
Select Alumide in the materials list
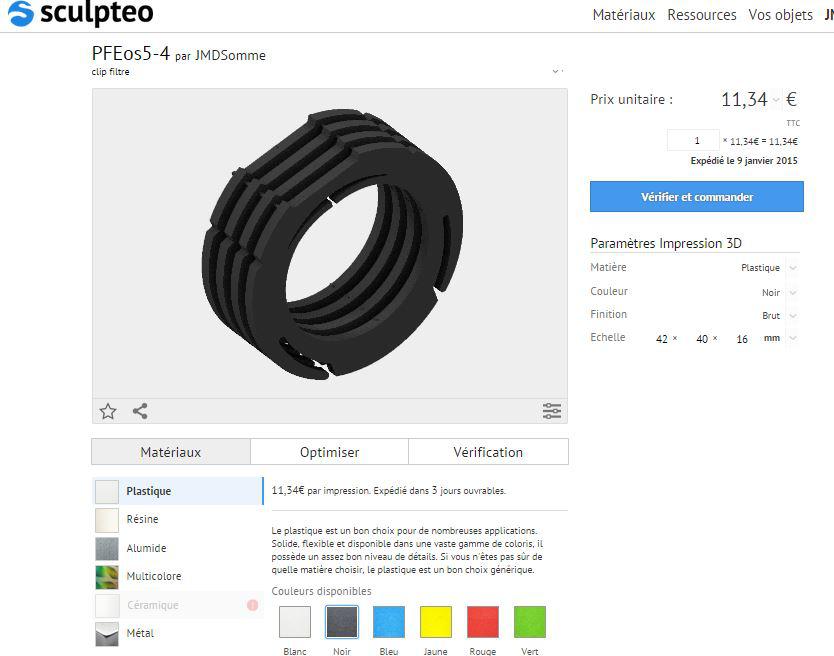point(178,548)
